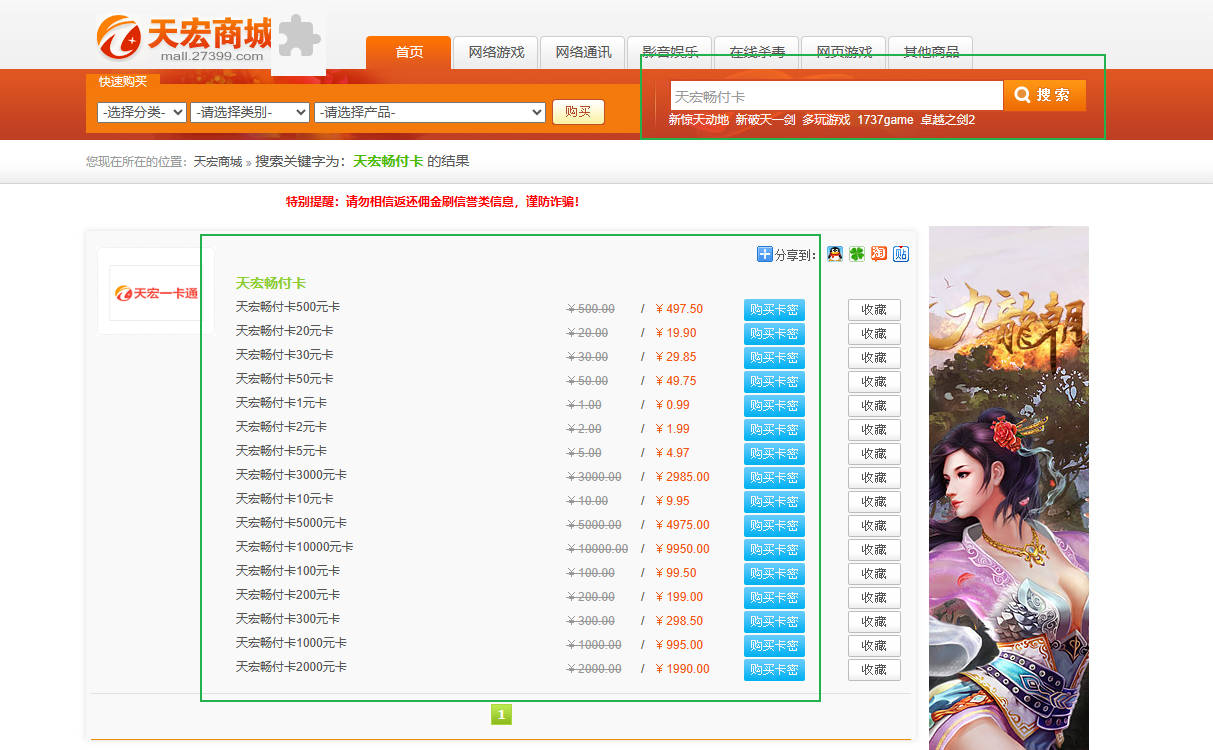Open the 天宏一卡通 brand thumbnail
This screenshot has height=750, width=1213.
click(x=155, y=292)
